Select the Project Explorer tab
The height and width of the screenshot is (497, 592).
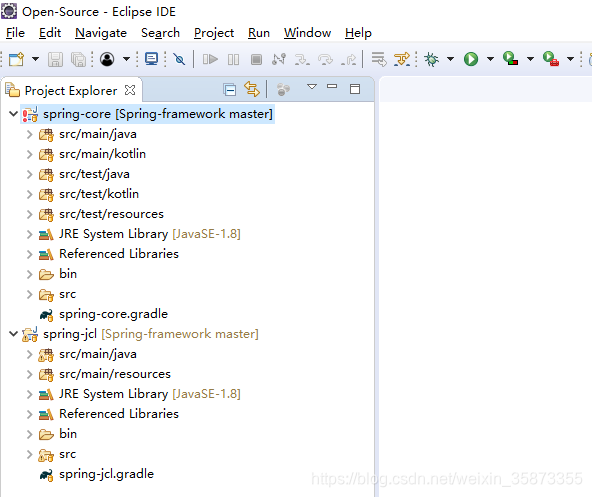[x=71, y=91]
